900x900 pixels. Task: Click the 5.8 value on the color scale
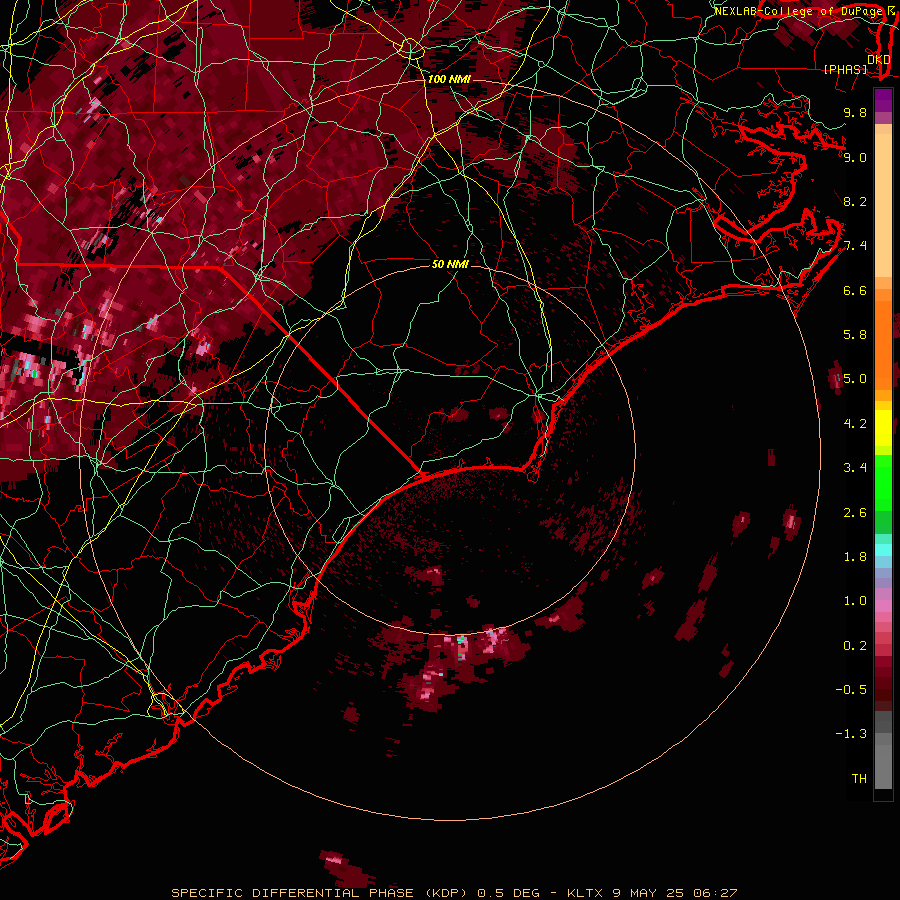pyautogui.click(x=855, y=335)
